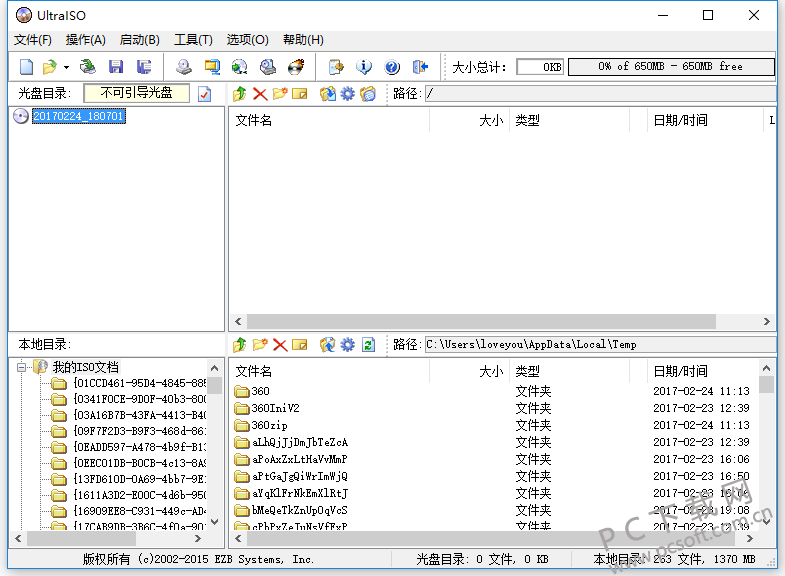Open the blue info icon in toolbar
785x576 pixels.
[364, 67]
